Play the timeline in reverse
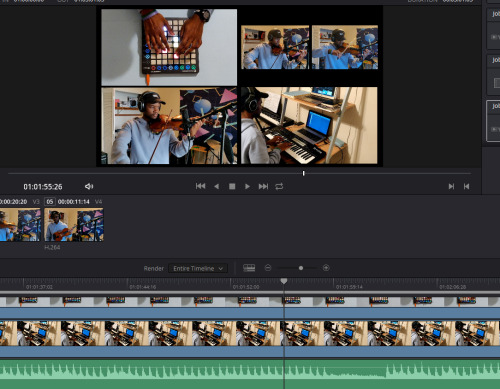The height and width of the screenshot is (389, 500). coord(217,187)
